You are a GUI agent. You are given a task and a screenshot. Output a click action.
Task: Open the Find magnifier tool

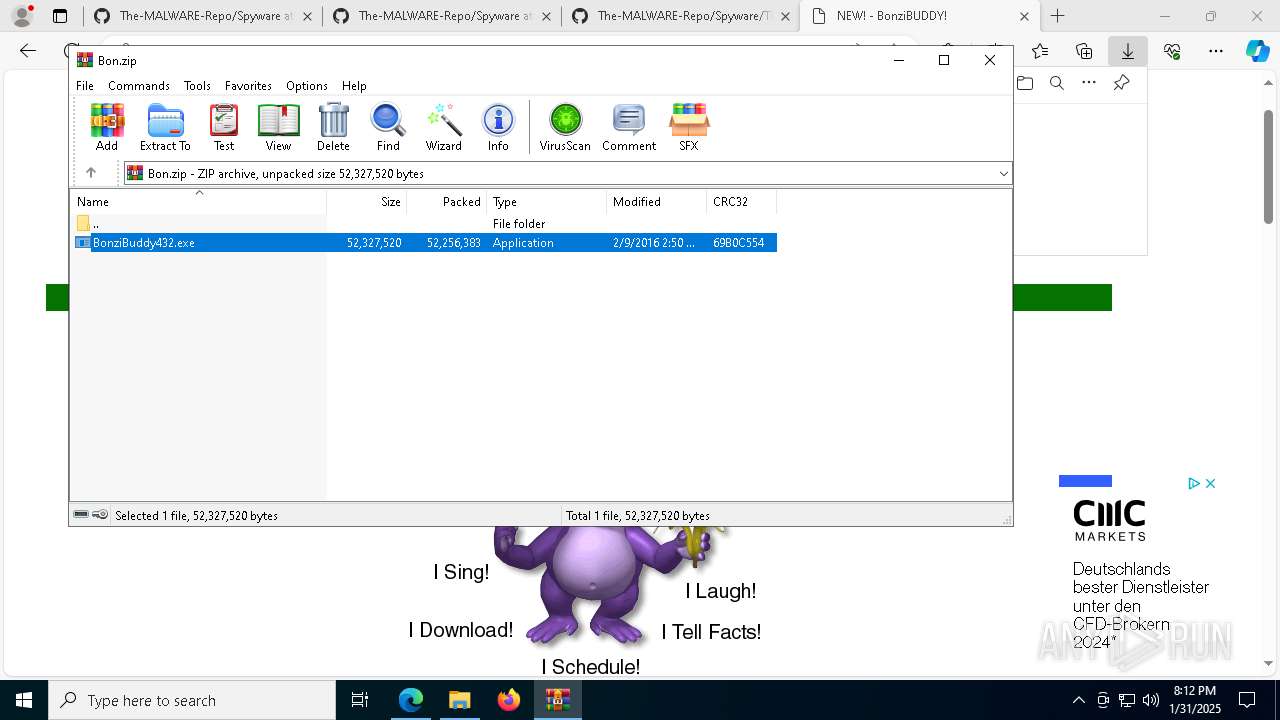tap(388, 127)
